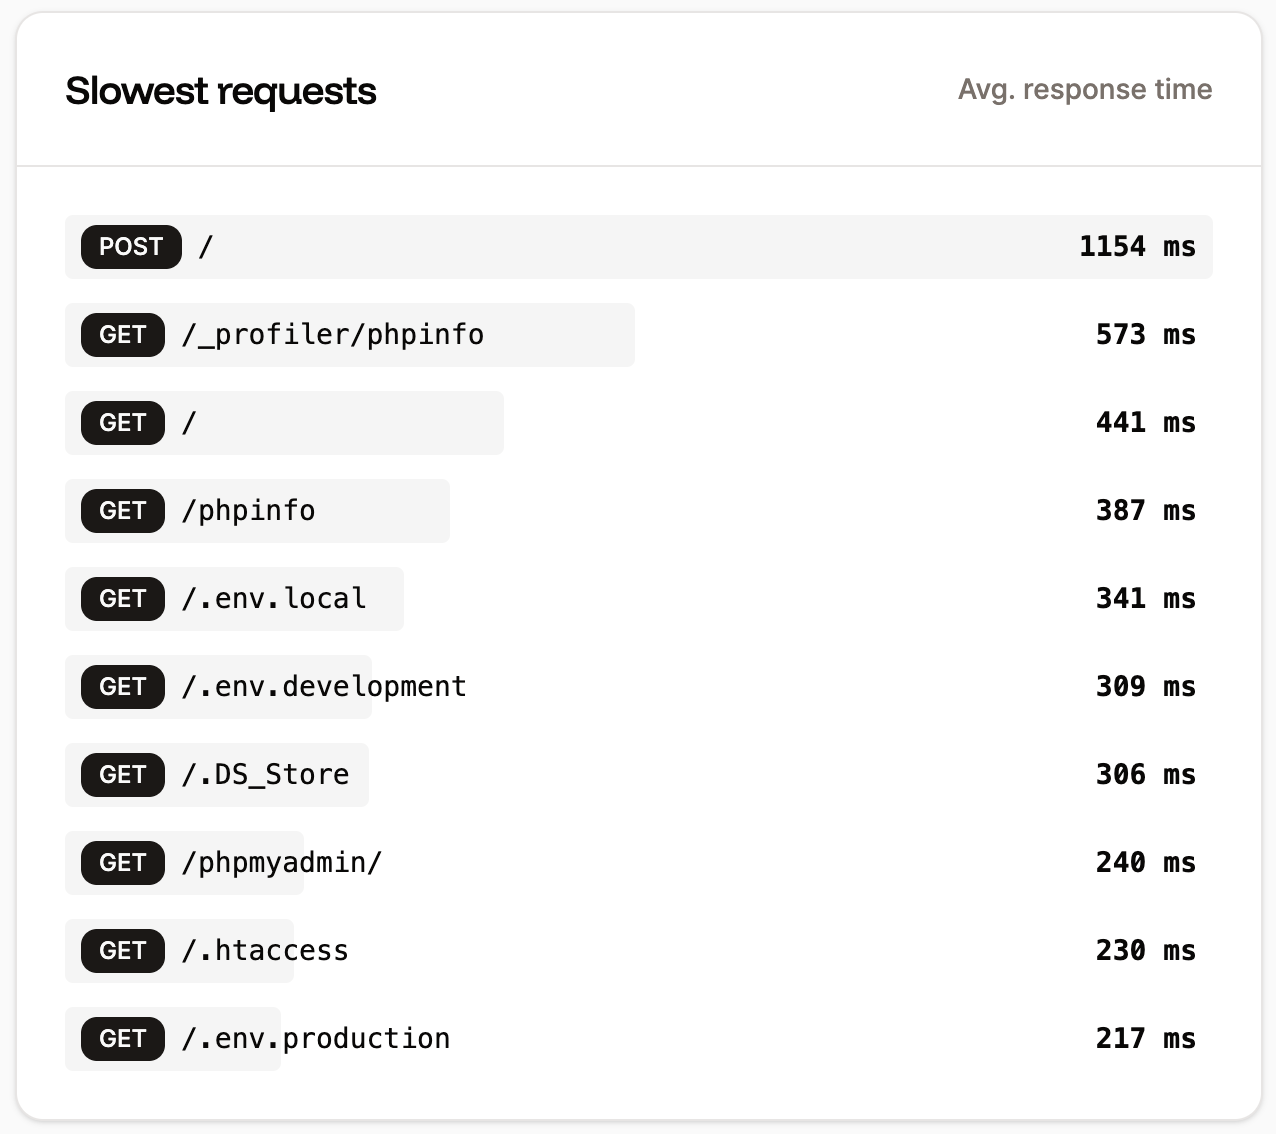Click the 1154 ms response time value
Viewport: 1276px width, 1134px height.
tap(1137, 247)
